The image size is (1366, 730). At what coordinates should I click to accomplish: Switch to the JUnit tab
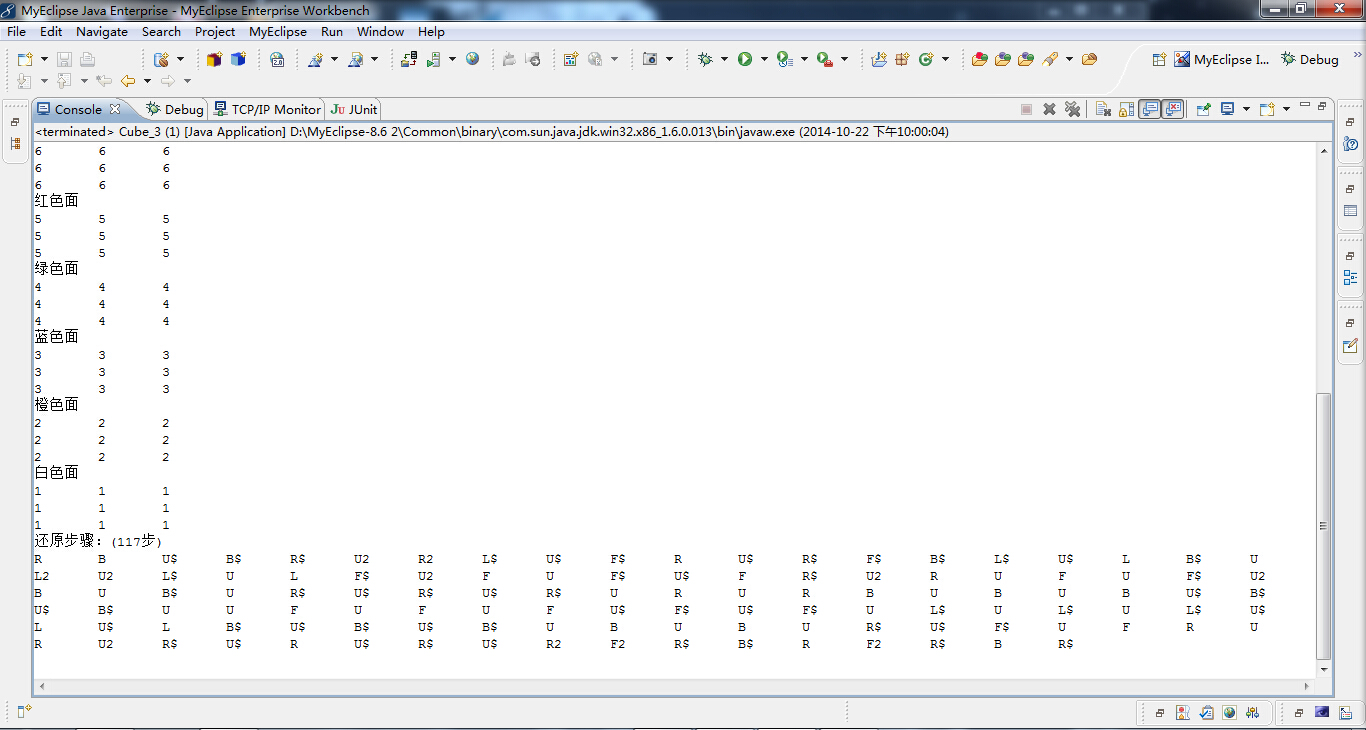354,109
